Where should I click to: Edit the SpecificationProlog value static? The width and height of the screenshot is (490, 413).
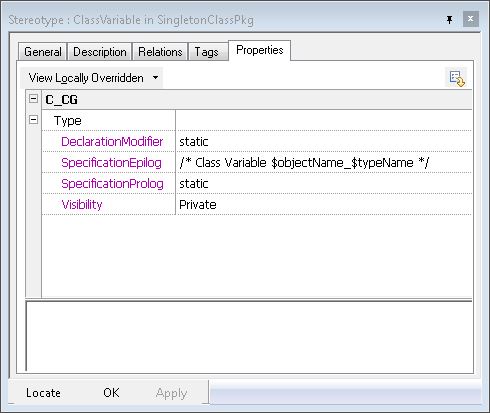(x=324, y=184)
